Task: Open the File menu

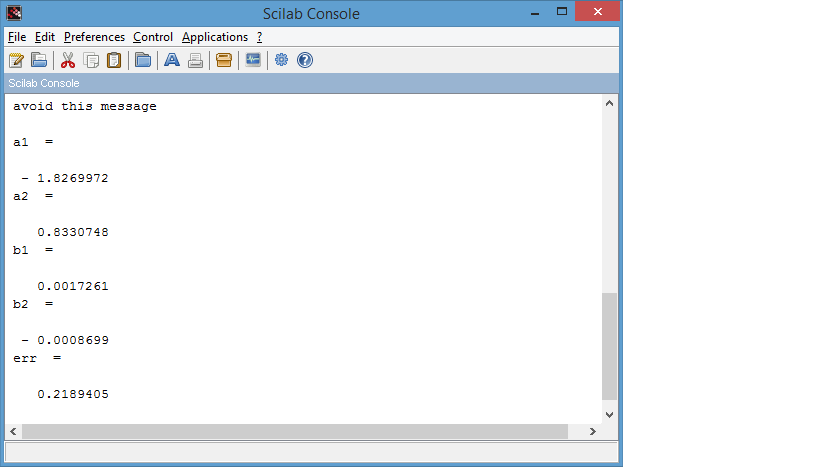Action: (x=17, y=37)
